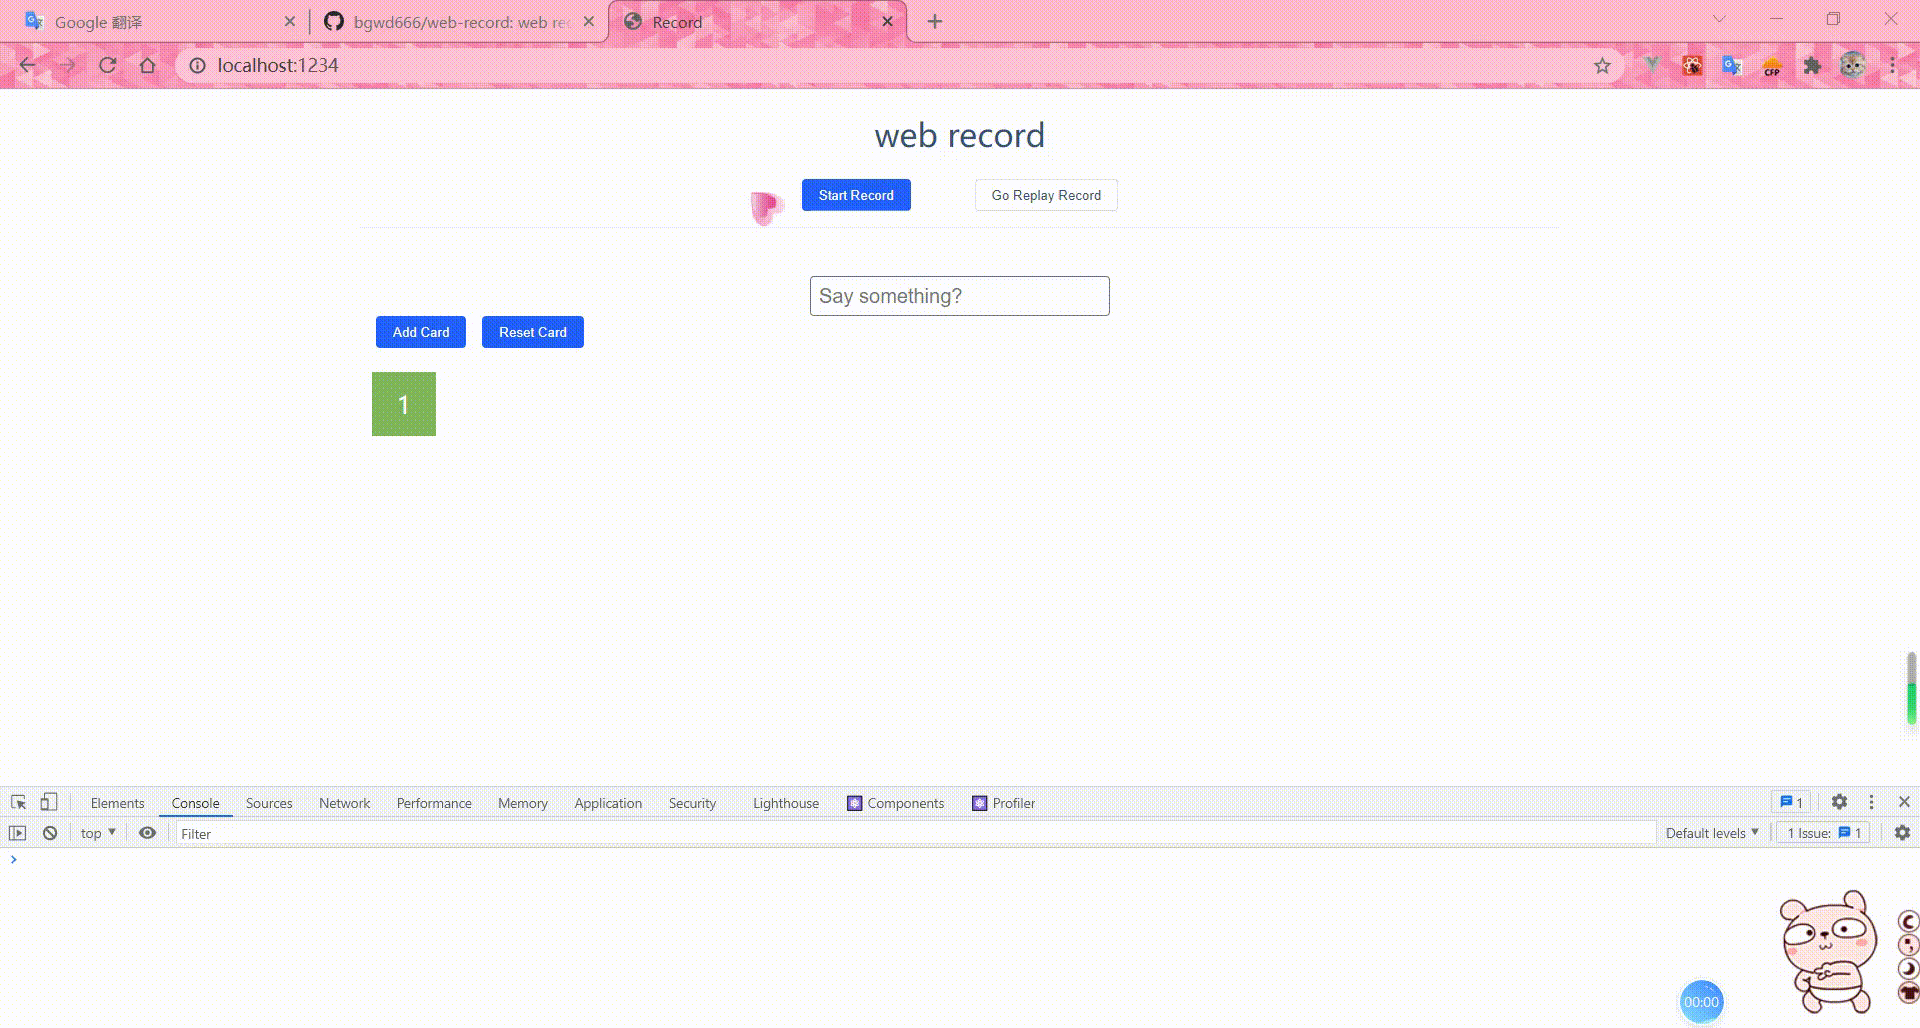
Task: Click the green card numbered 1
Action: click(x=403, y=404)
